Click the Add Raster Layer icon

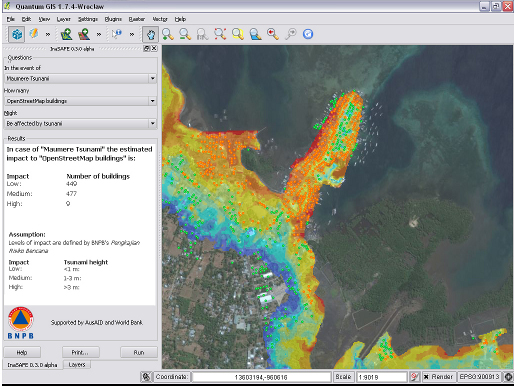tap(84, 34)
